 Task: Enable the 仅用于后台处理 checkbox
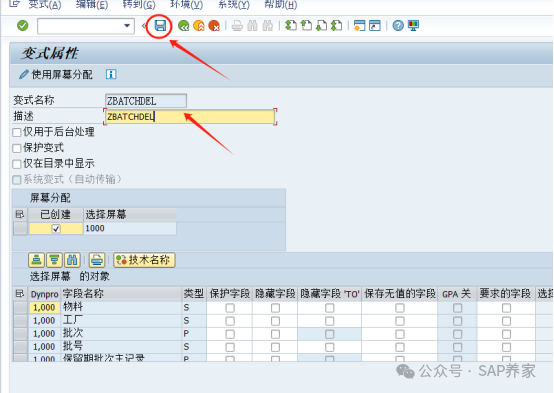coord(17,133)
